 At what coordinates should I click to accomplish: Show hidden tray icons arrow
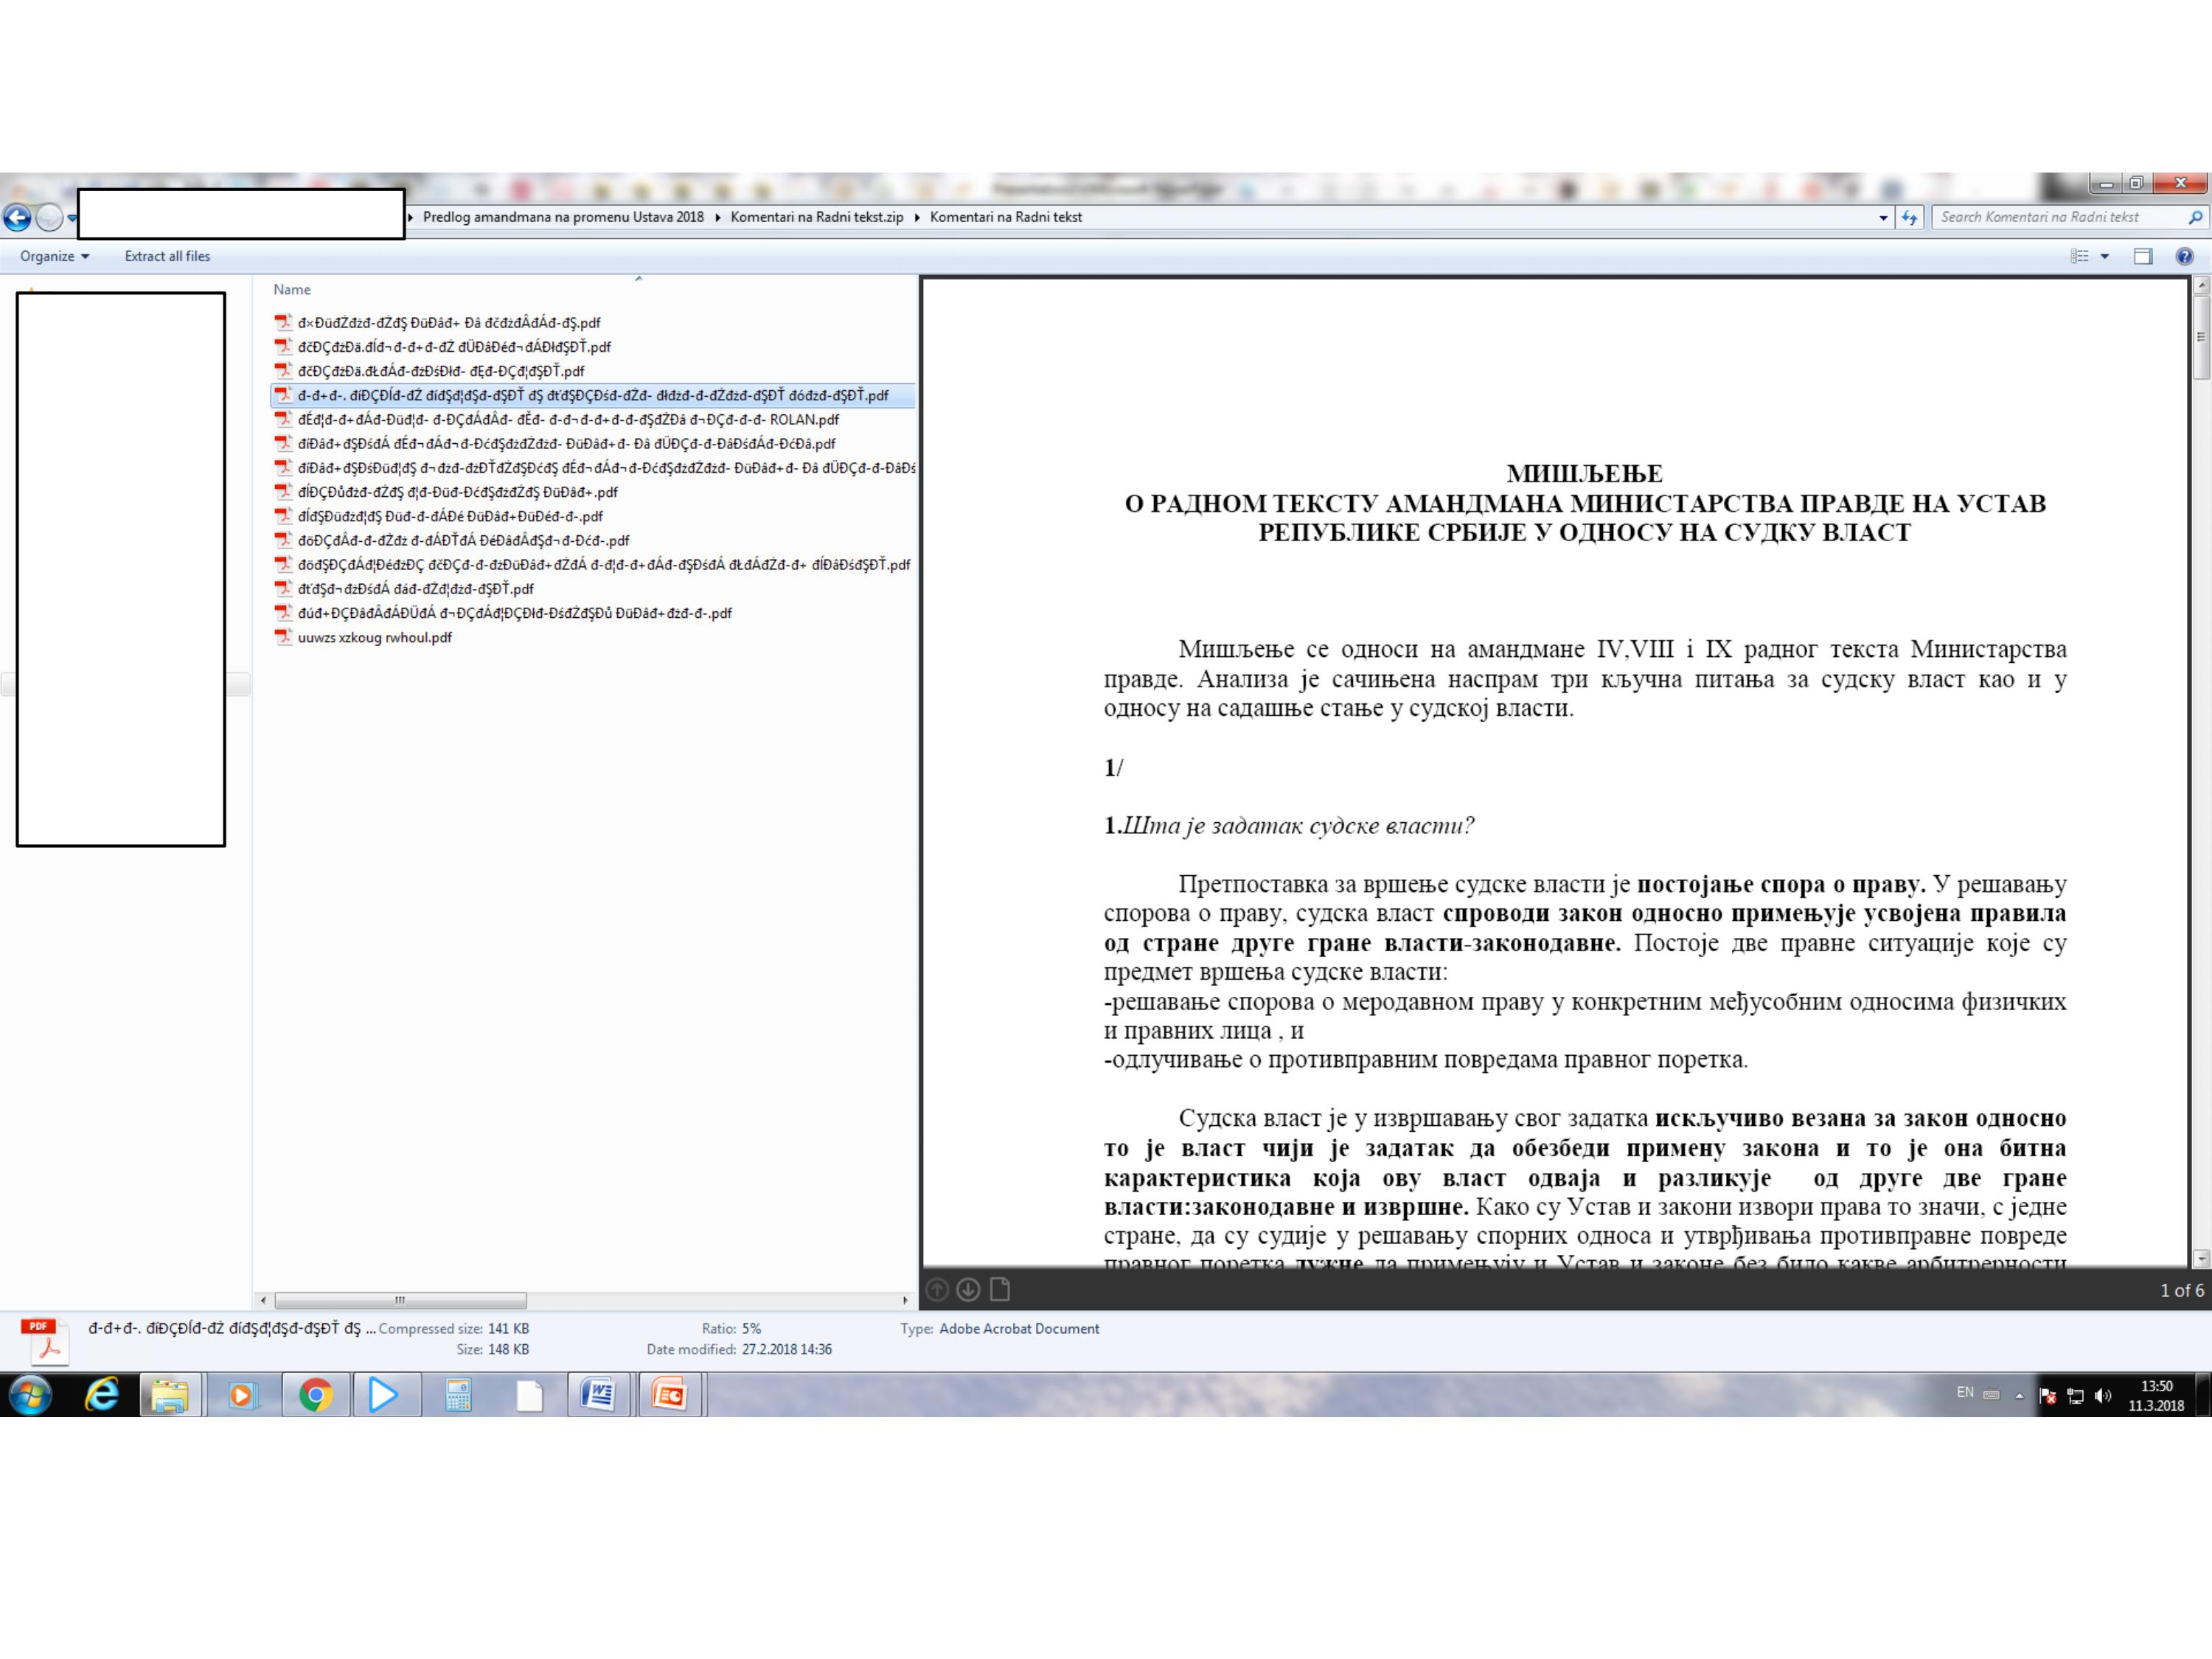click(2019, 1396)
